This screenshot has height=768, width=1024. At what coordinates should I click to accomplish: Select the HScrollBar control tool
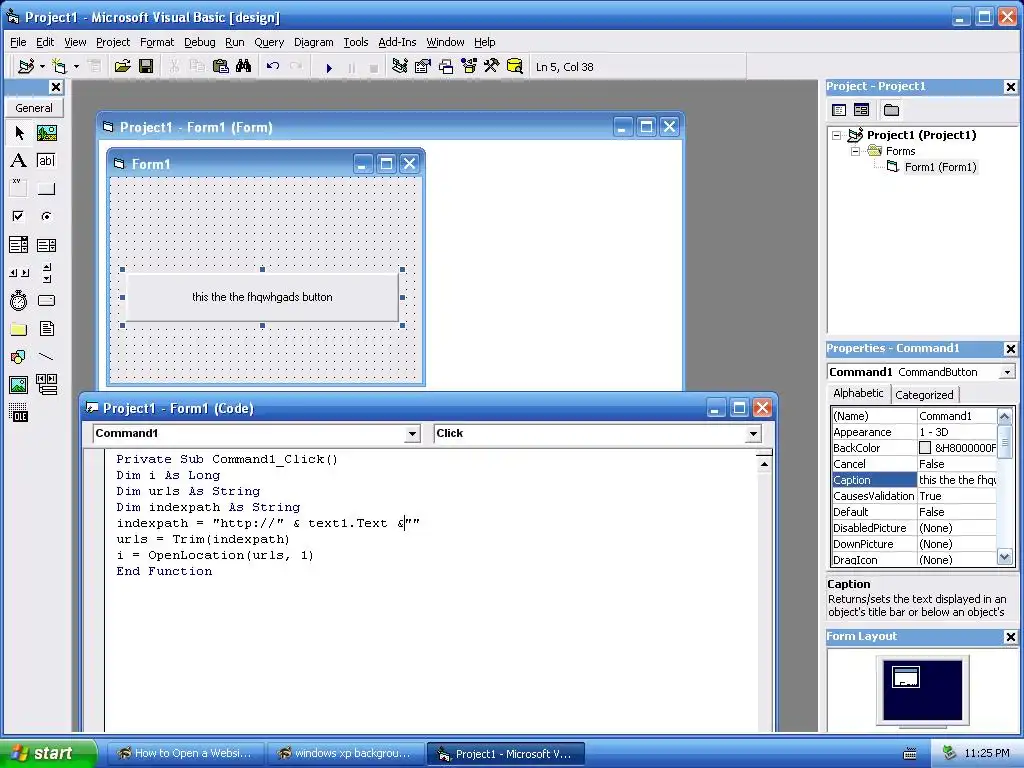(19, 273)
